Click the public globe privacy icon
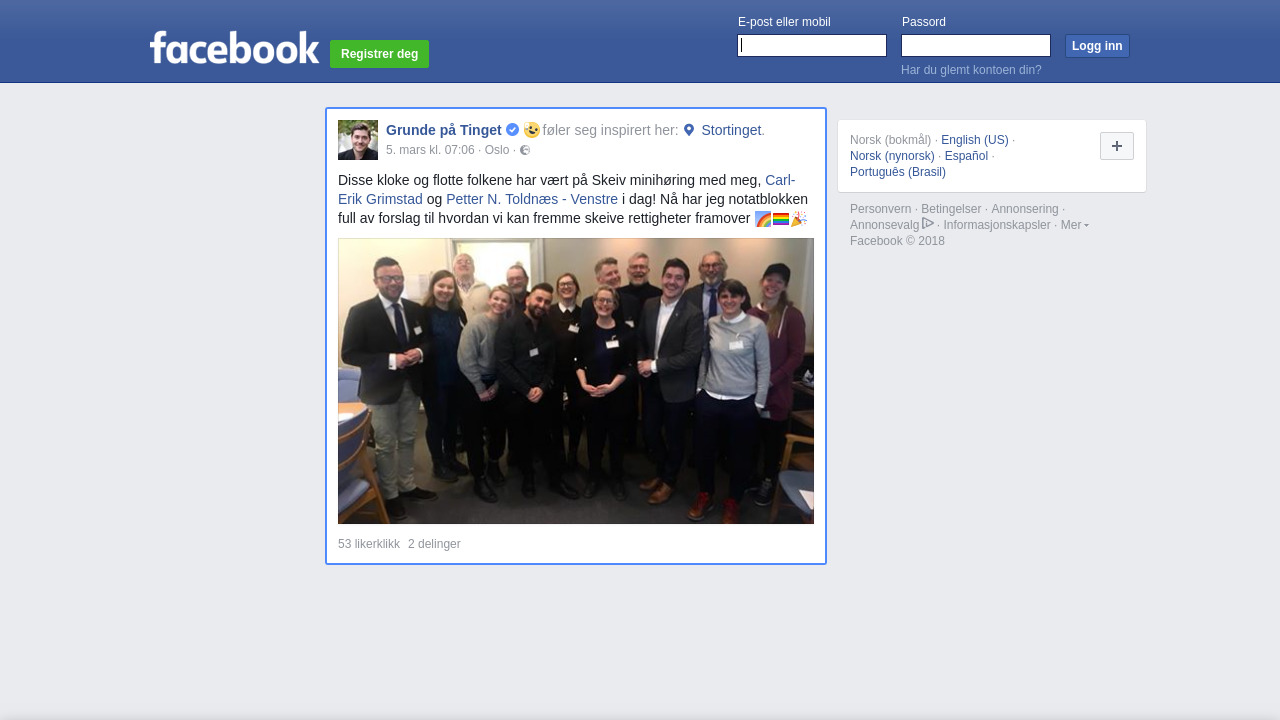Viewport: 1280px width, 720px height. pyautogui.click(x=525, y=150)
